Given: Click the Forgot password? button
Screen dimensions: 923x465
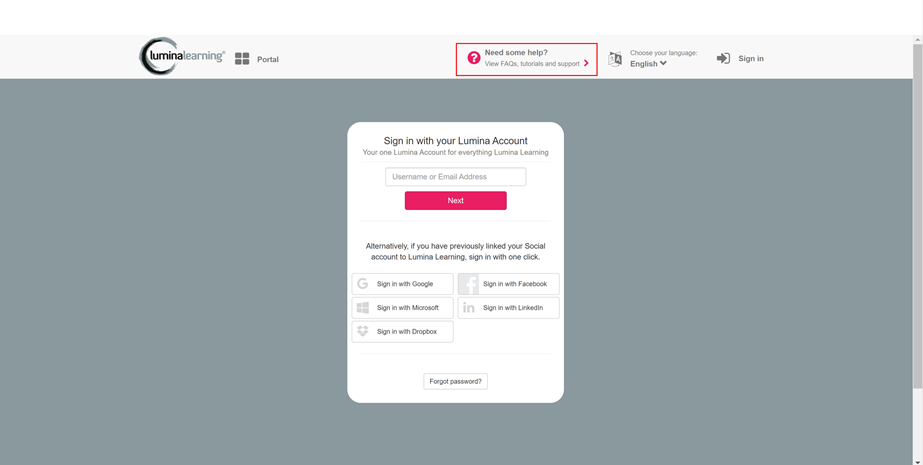Looking at the screenshot, I should coord(456,381).
